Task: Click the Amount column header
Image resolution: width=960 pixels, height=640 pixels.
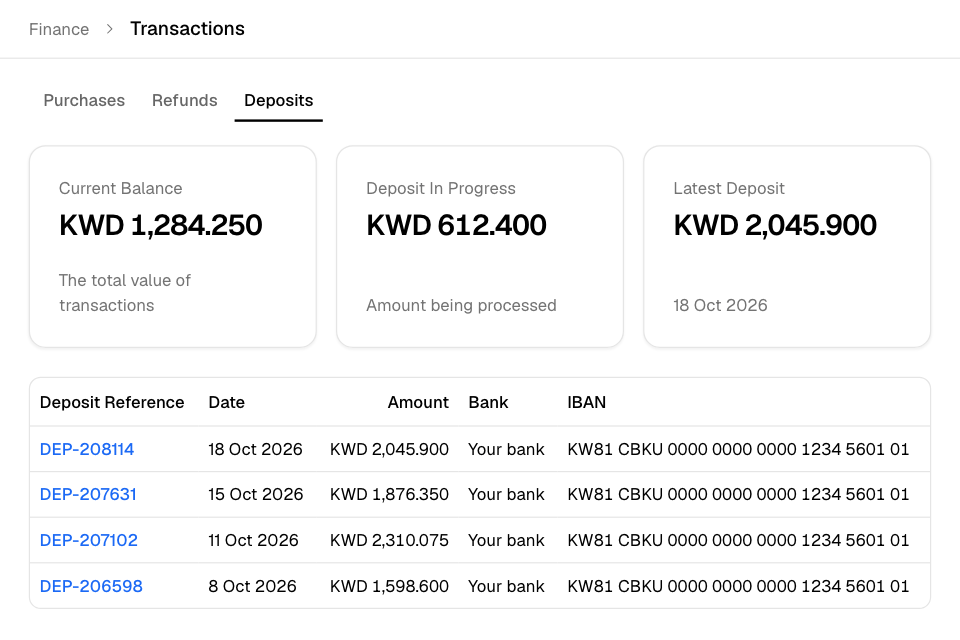Action: click(418, 402)
